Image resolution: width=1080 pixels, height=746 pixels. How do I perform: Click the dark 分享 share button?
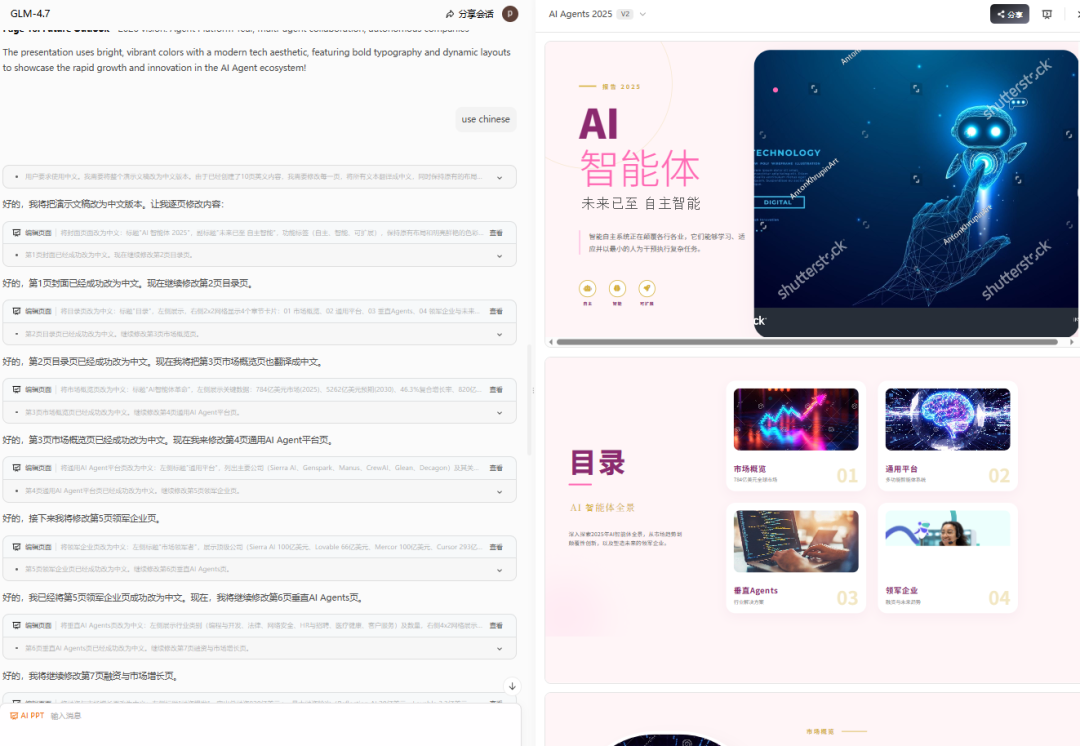point(1009,14)
